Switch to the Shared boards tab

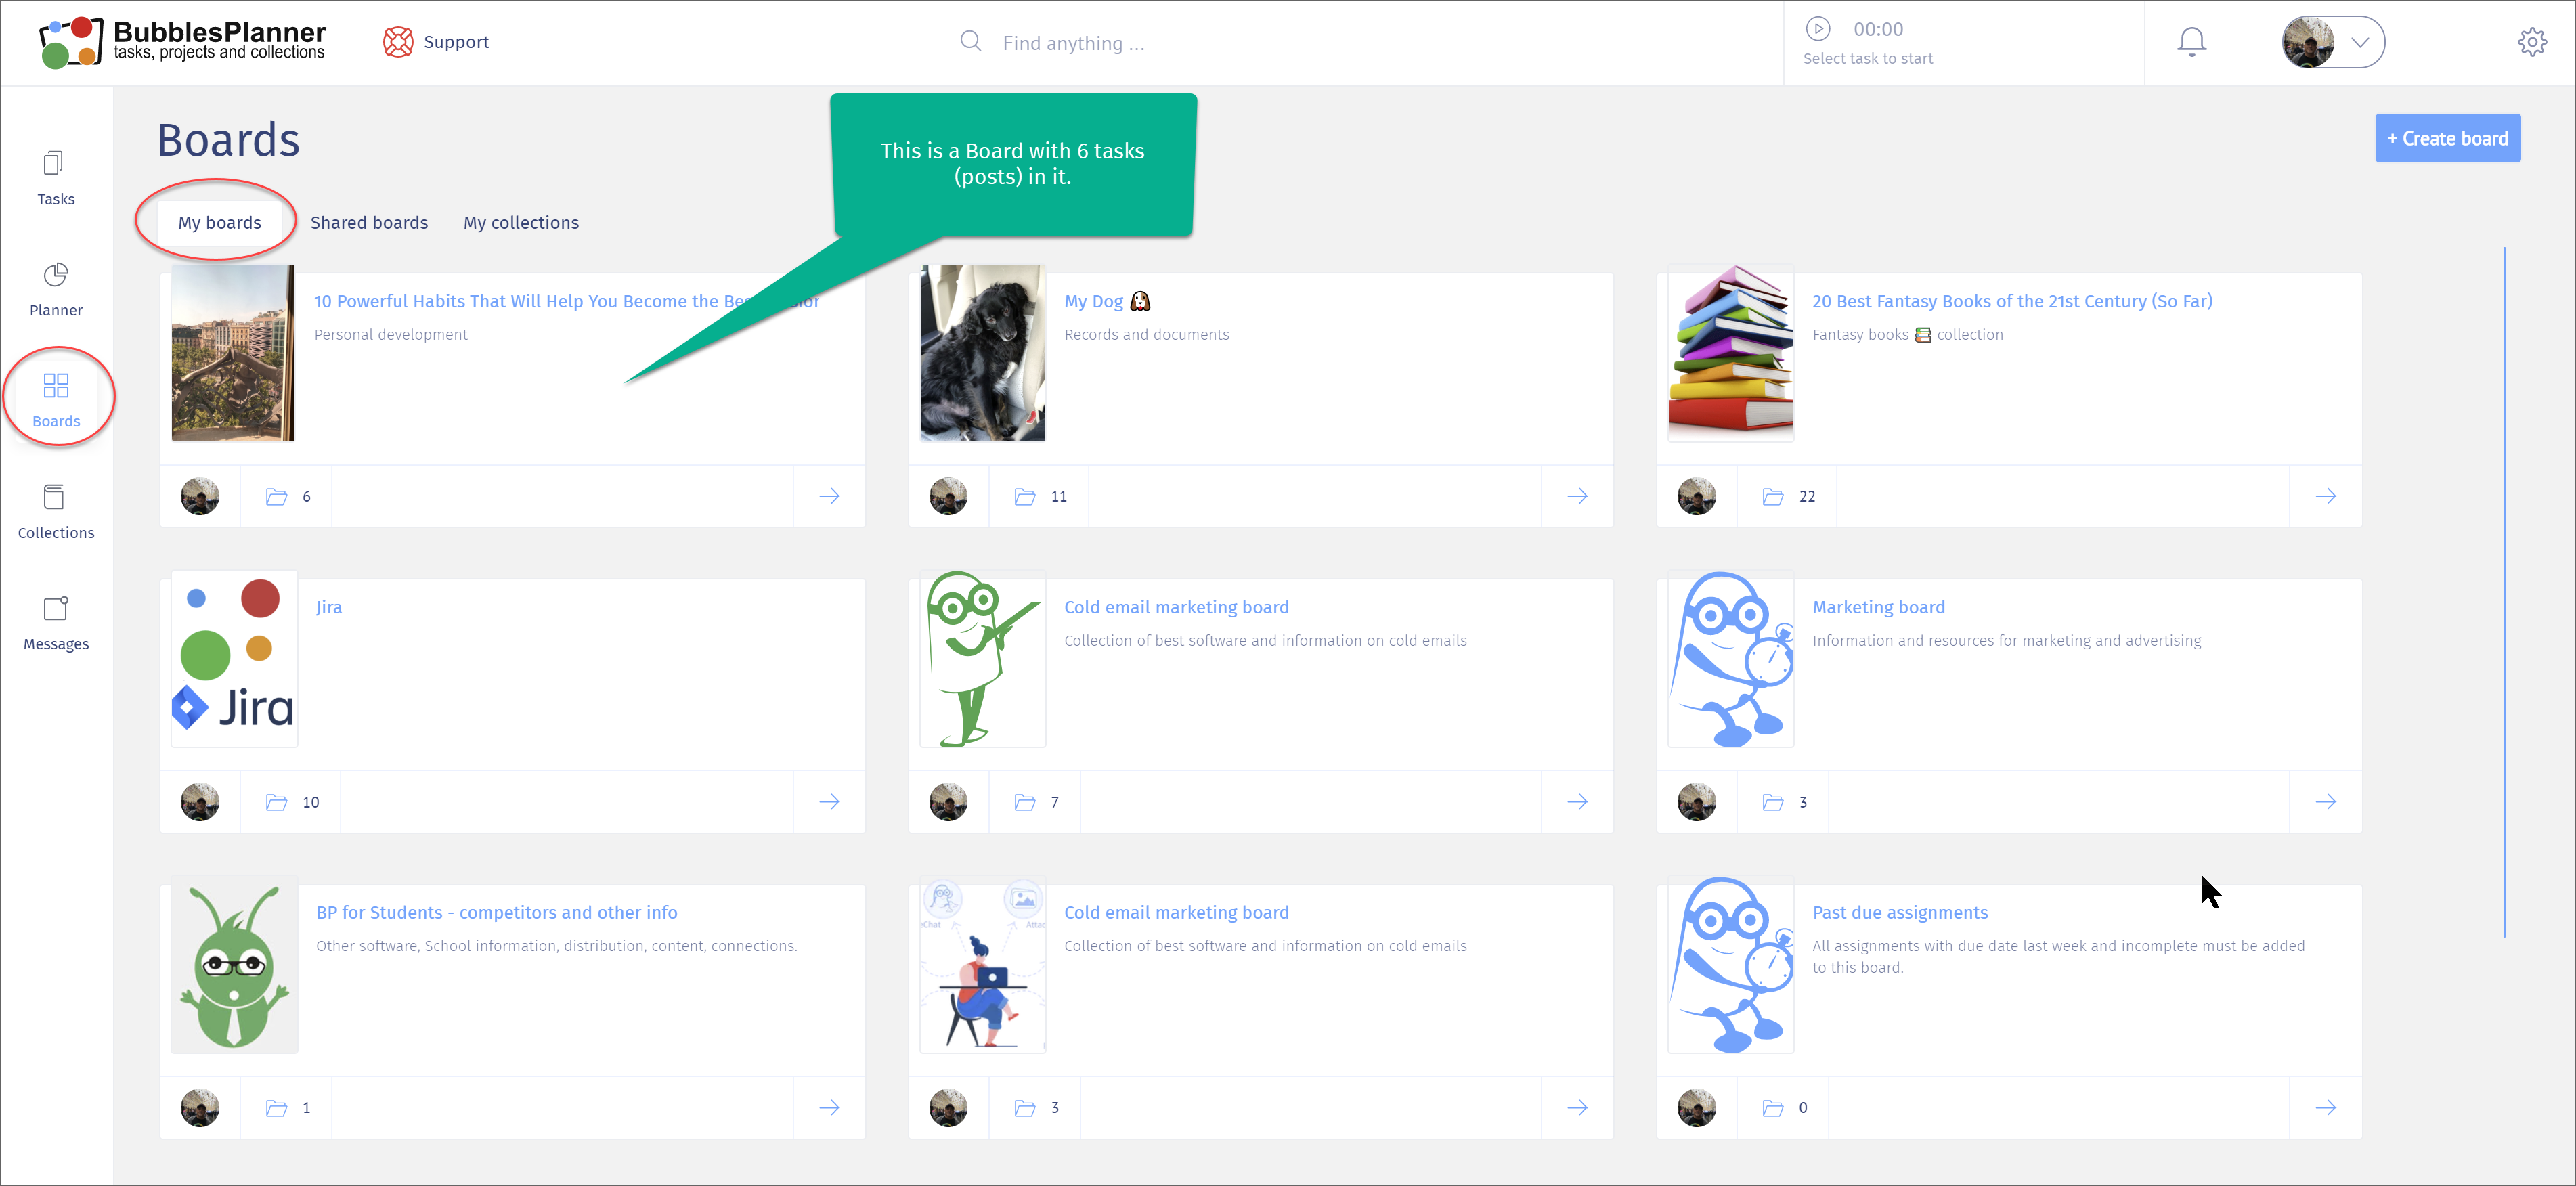pos(369,222)
